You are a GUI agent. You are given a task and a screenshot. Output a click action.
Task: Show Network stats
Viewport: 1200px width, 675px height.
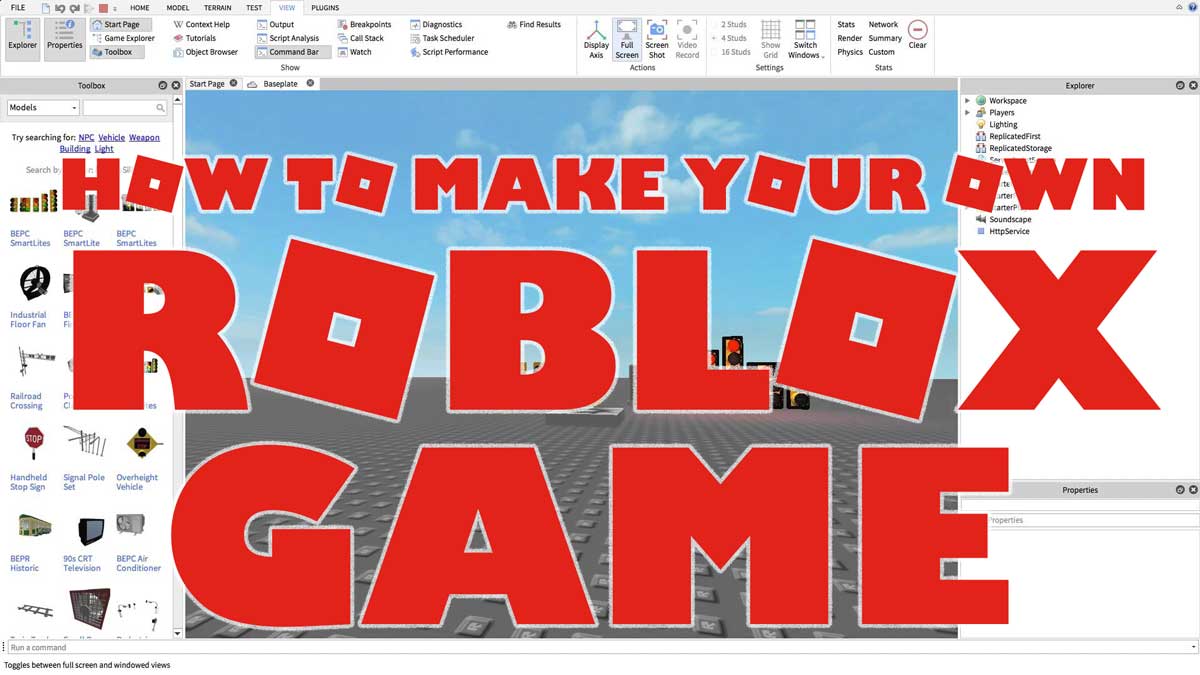[883, 24]
